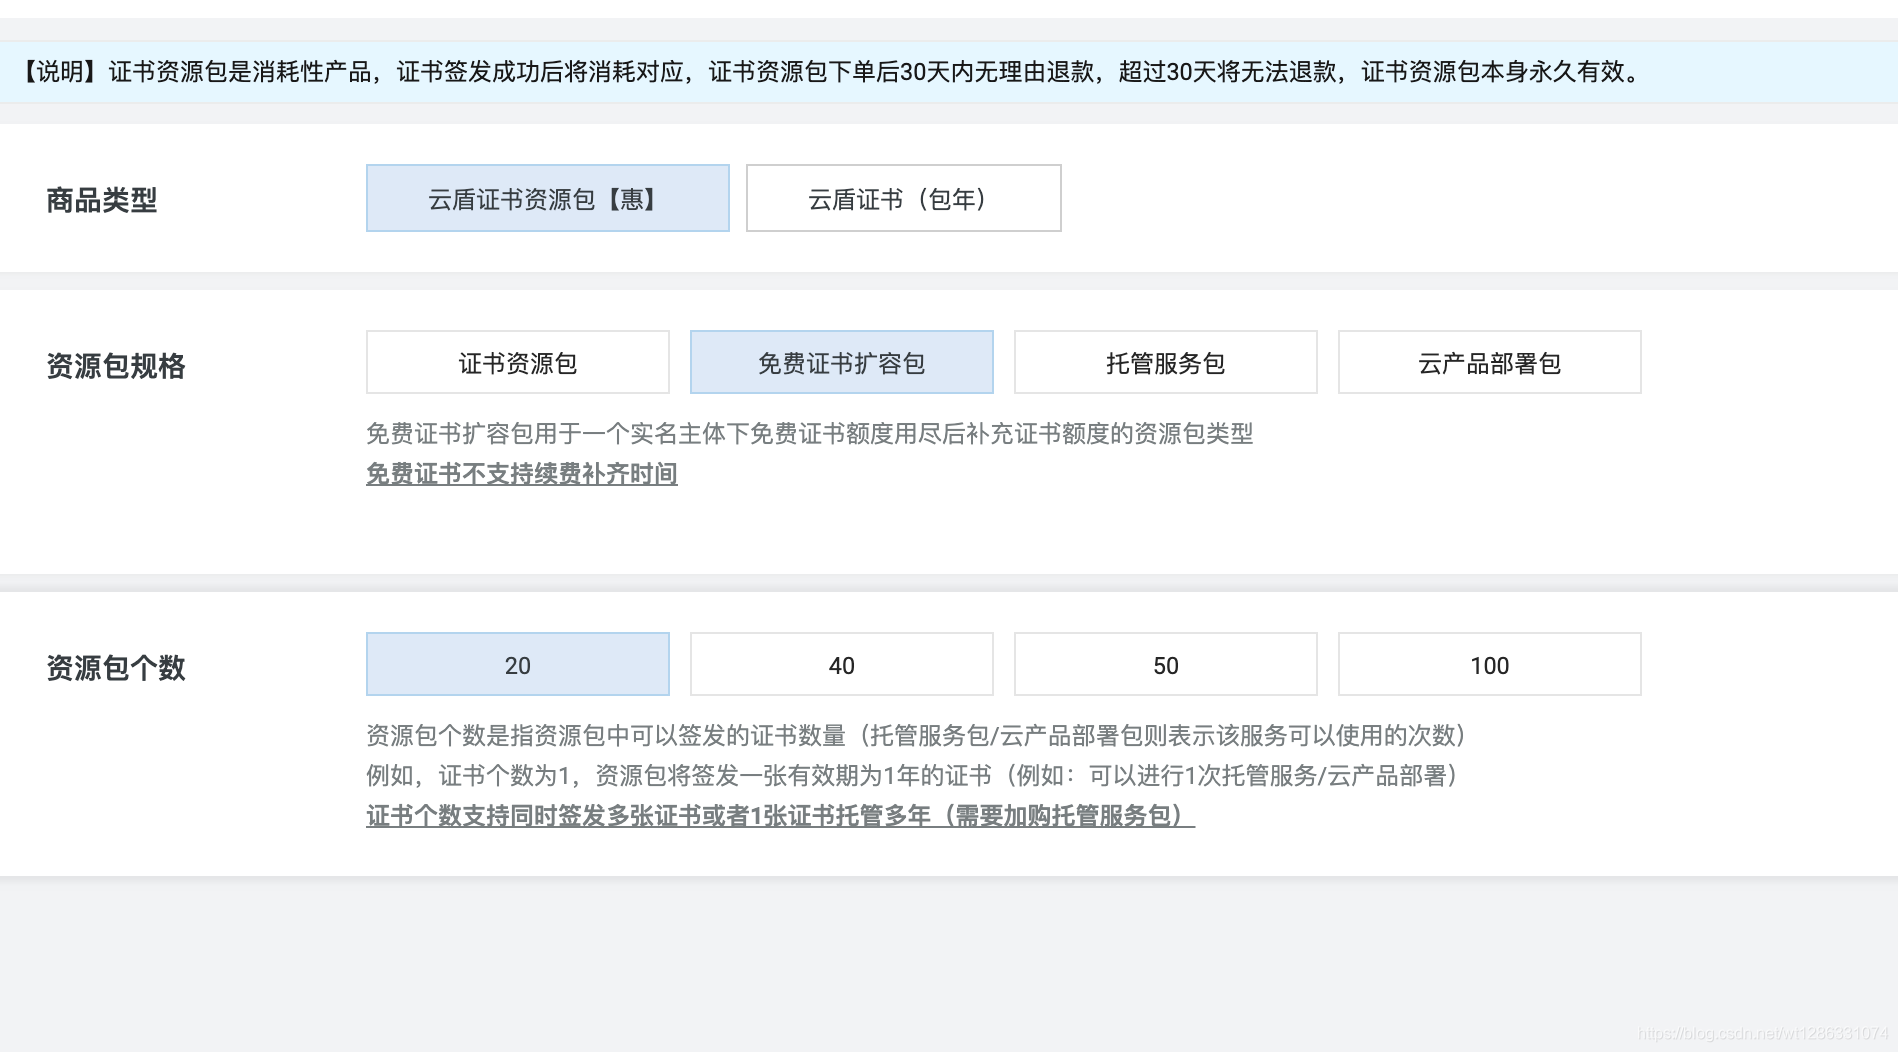Click the 资源包规格 section label
This screenshot has height=1052, width=1898.
[116, 366]
